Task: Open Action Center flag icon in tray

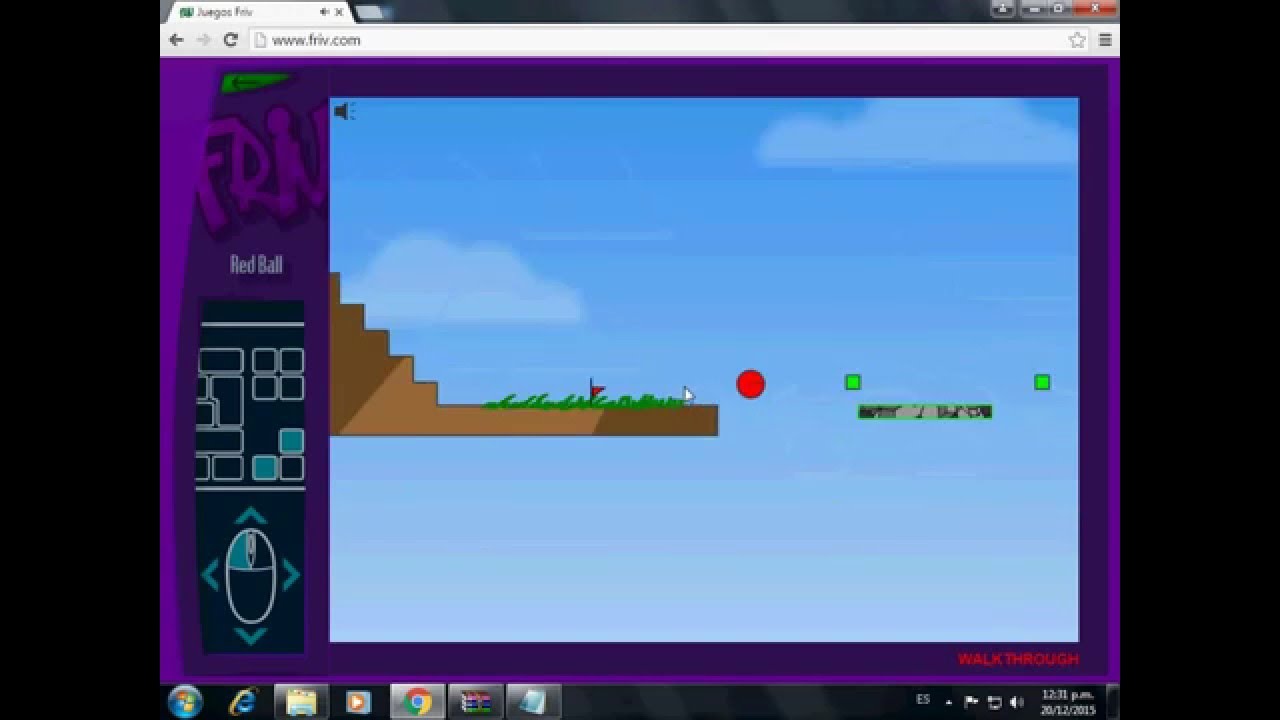Action: tap(971, 702)
